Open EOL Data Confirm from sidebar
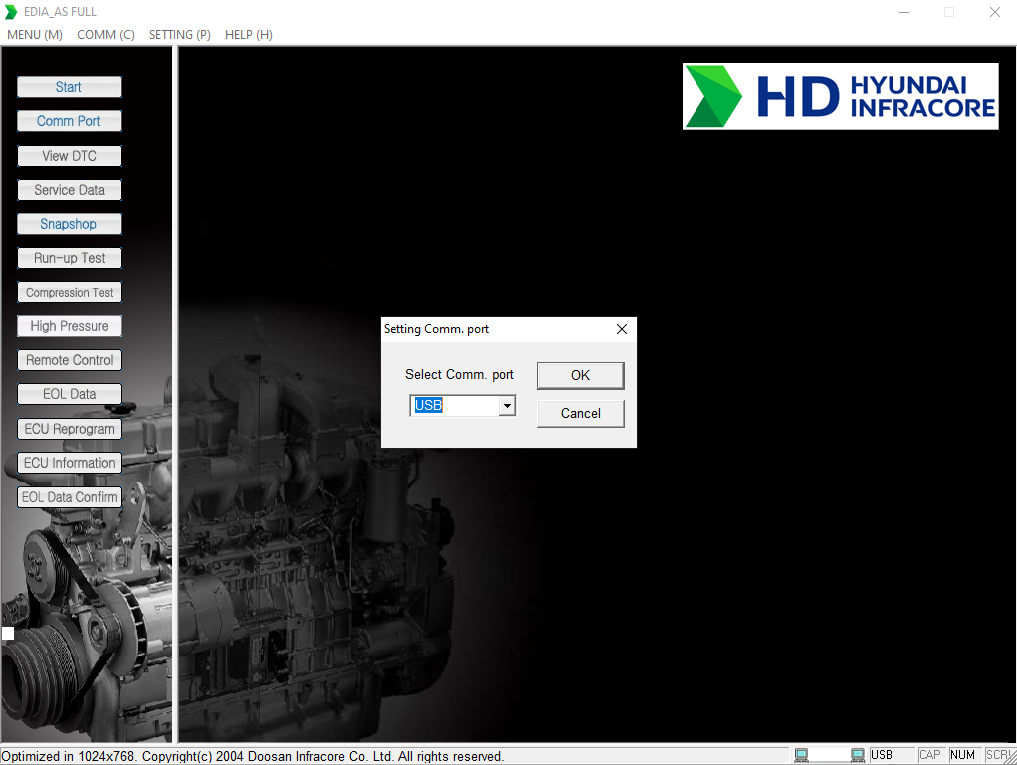 [69, 497]
